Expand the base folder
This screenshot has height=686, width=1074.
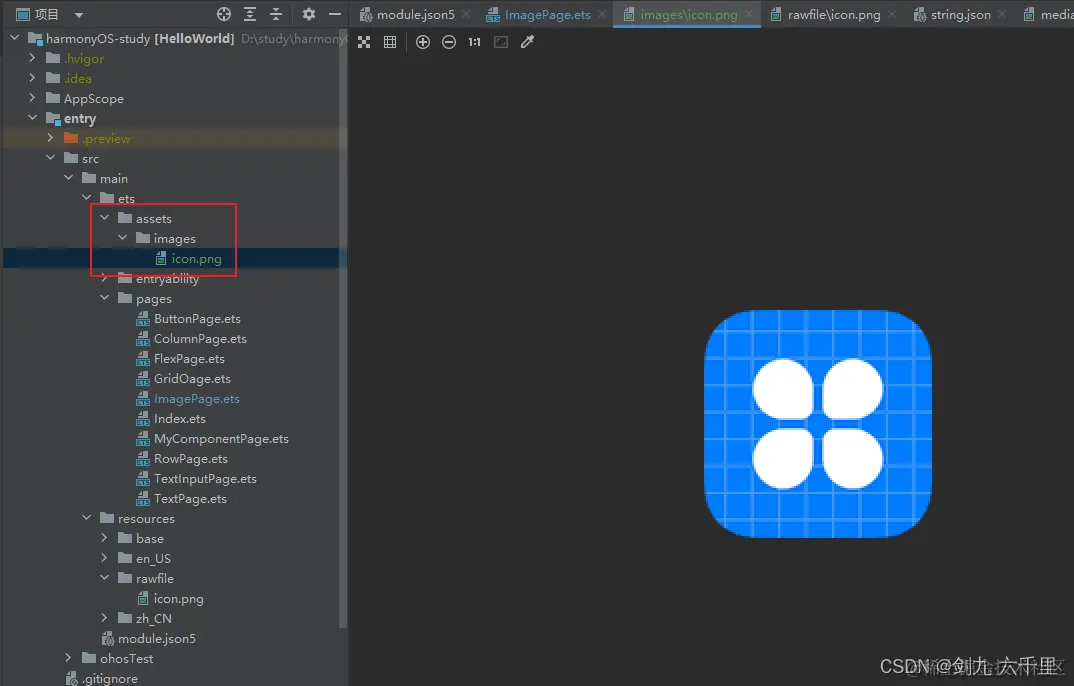click(x=105, y=538)
